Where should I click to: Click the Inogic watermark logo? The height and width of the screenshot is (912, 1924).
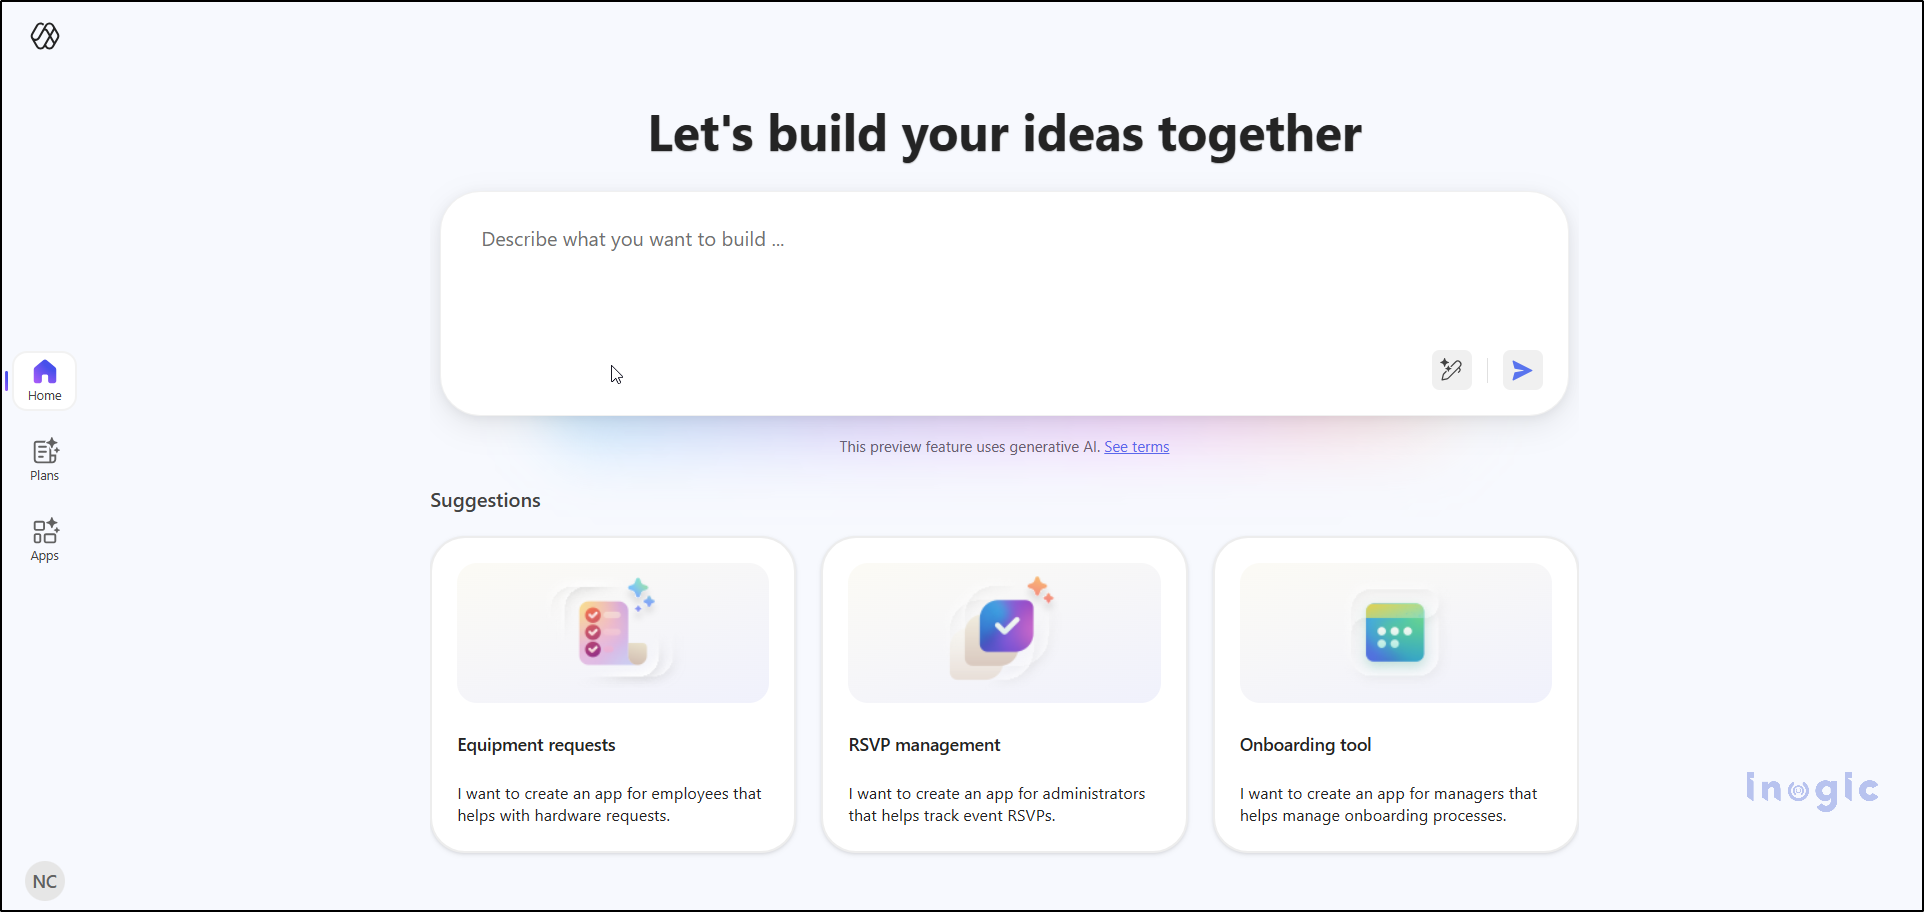click(x=1811, y=790)
